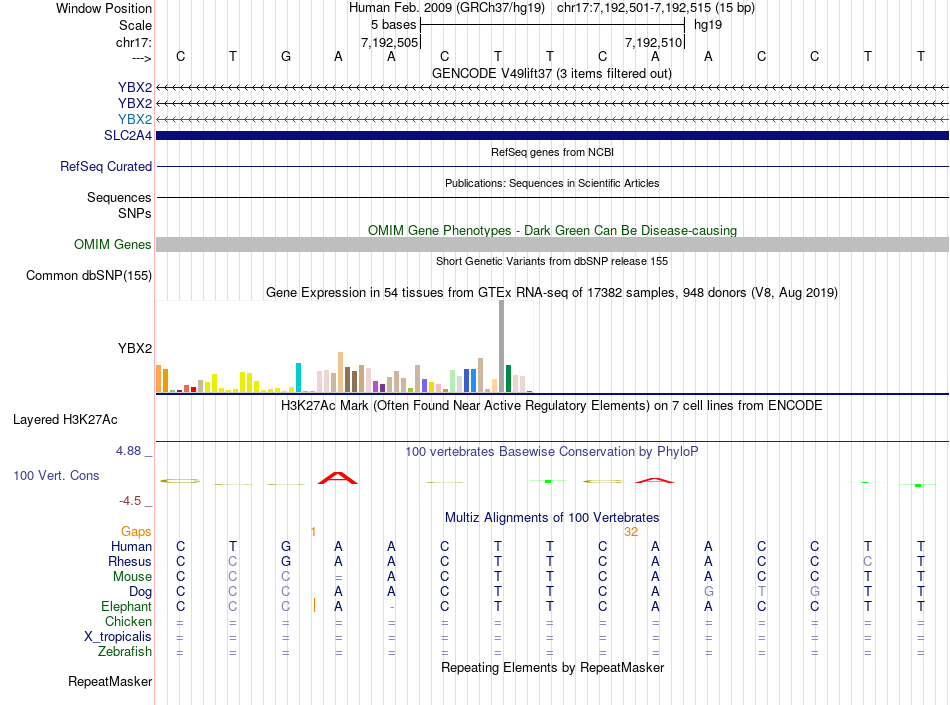Open Short Genetic Variants from dbSNP title
Screen dimensions: 950x705
(x=552, y=261)
